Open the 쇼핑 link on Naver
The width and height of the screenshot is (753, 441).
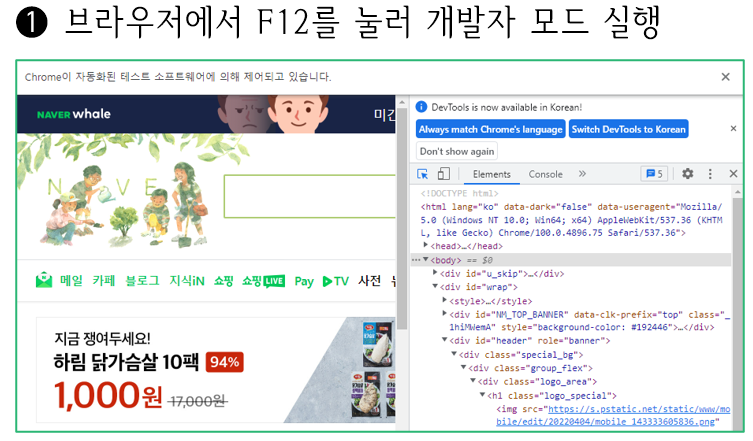(223, 281)
